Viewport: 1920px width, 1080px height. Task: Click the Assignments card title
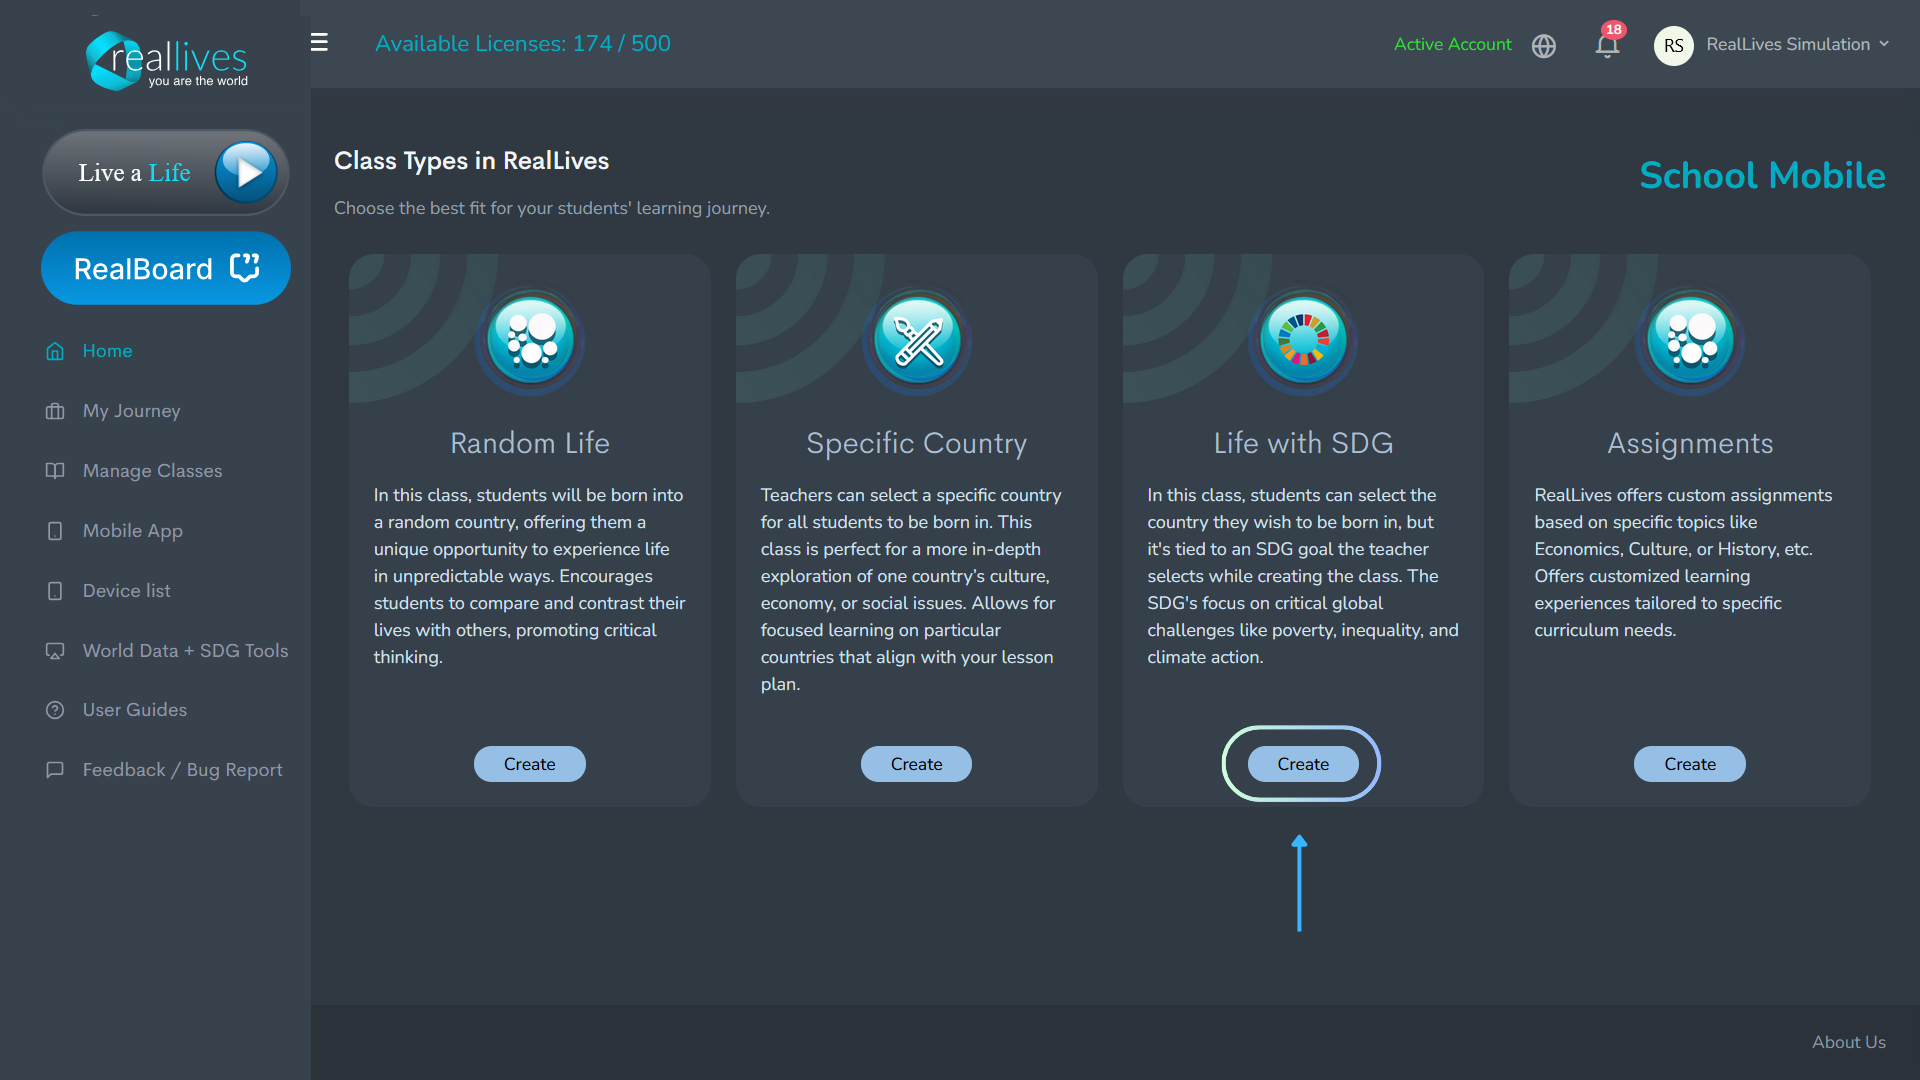pos(1690,443)
